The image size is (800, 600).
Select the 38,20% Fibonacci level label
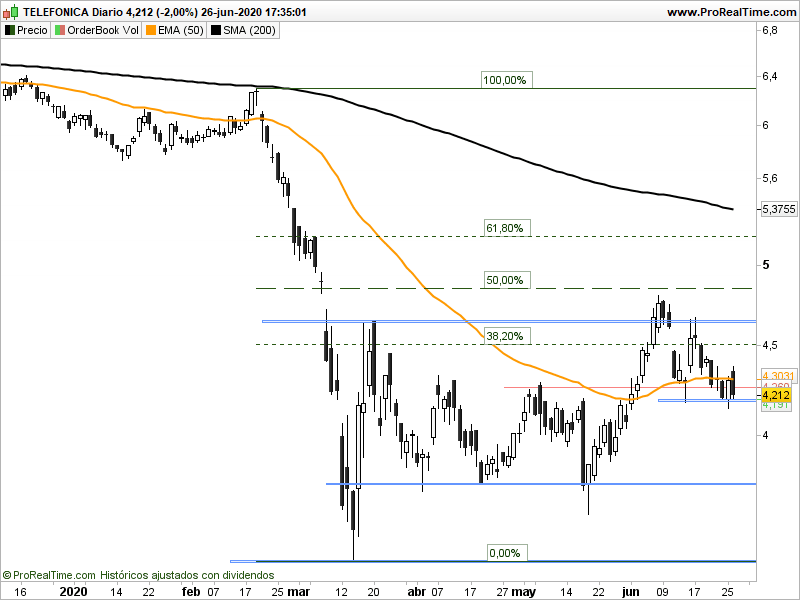[507, 336]
